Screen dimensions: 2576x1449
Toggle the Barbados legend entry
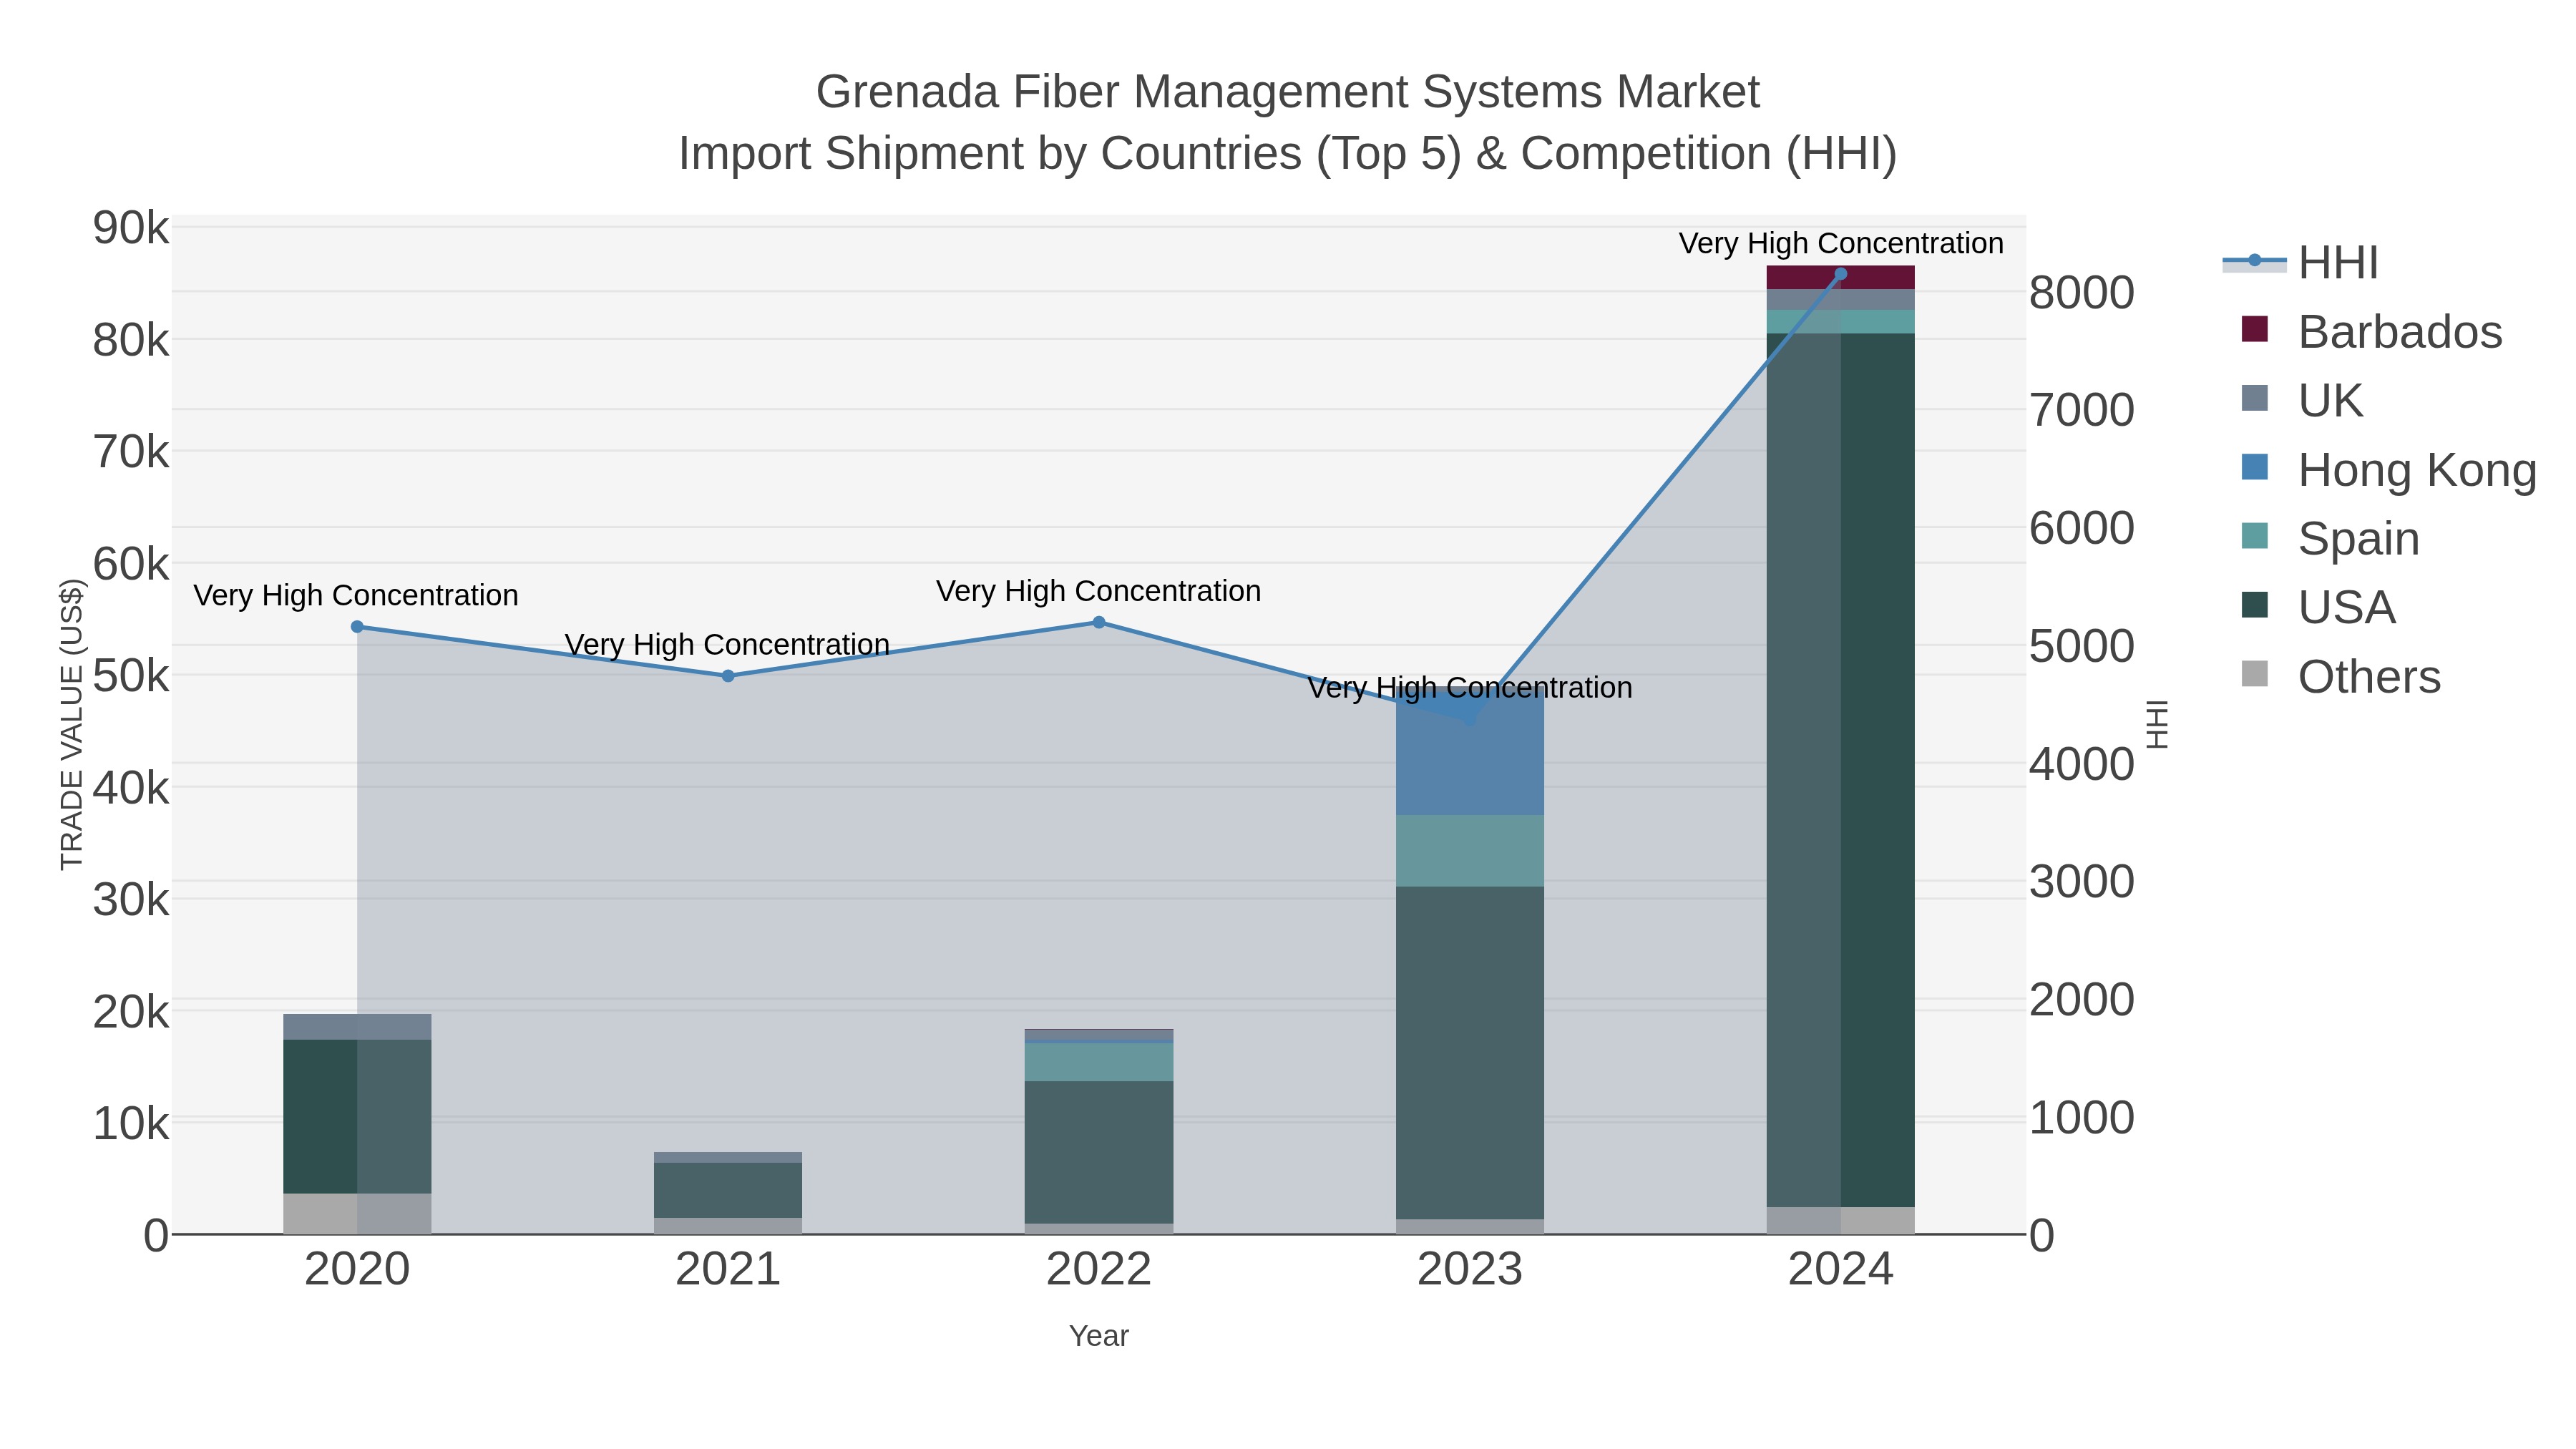pos(2372,331)
